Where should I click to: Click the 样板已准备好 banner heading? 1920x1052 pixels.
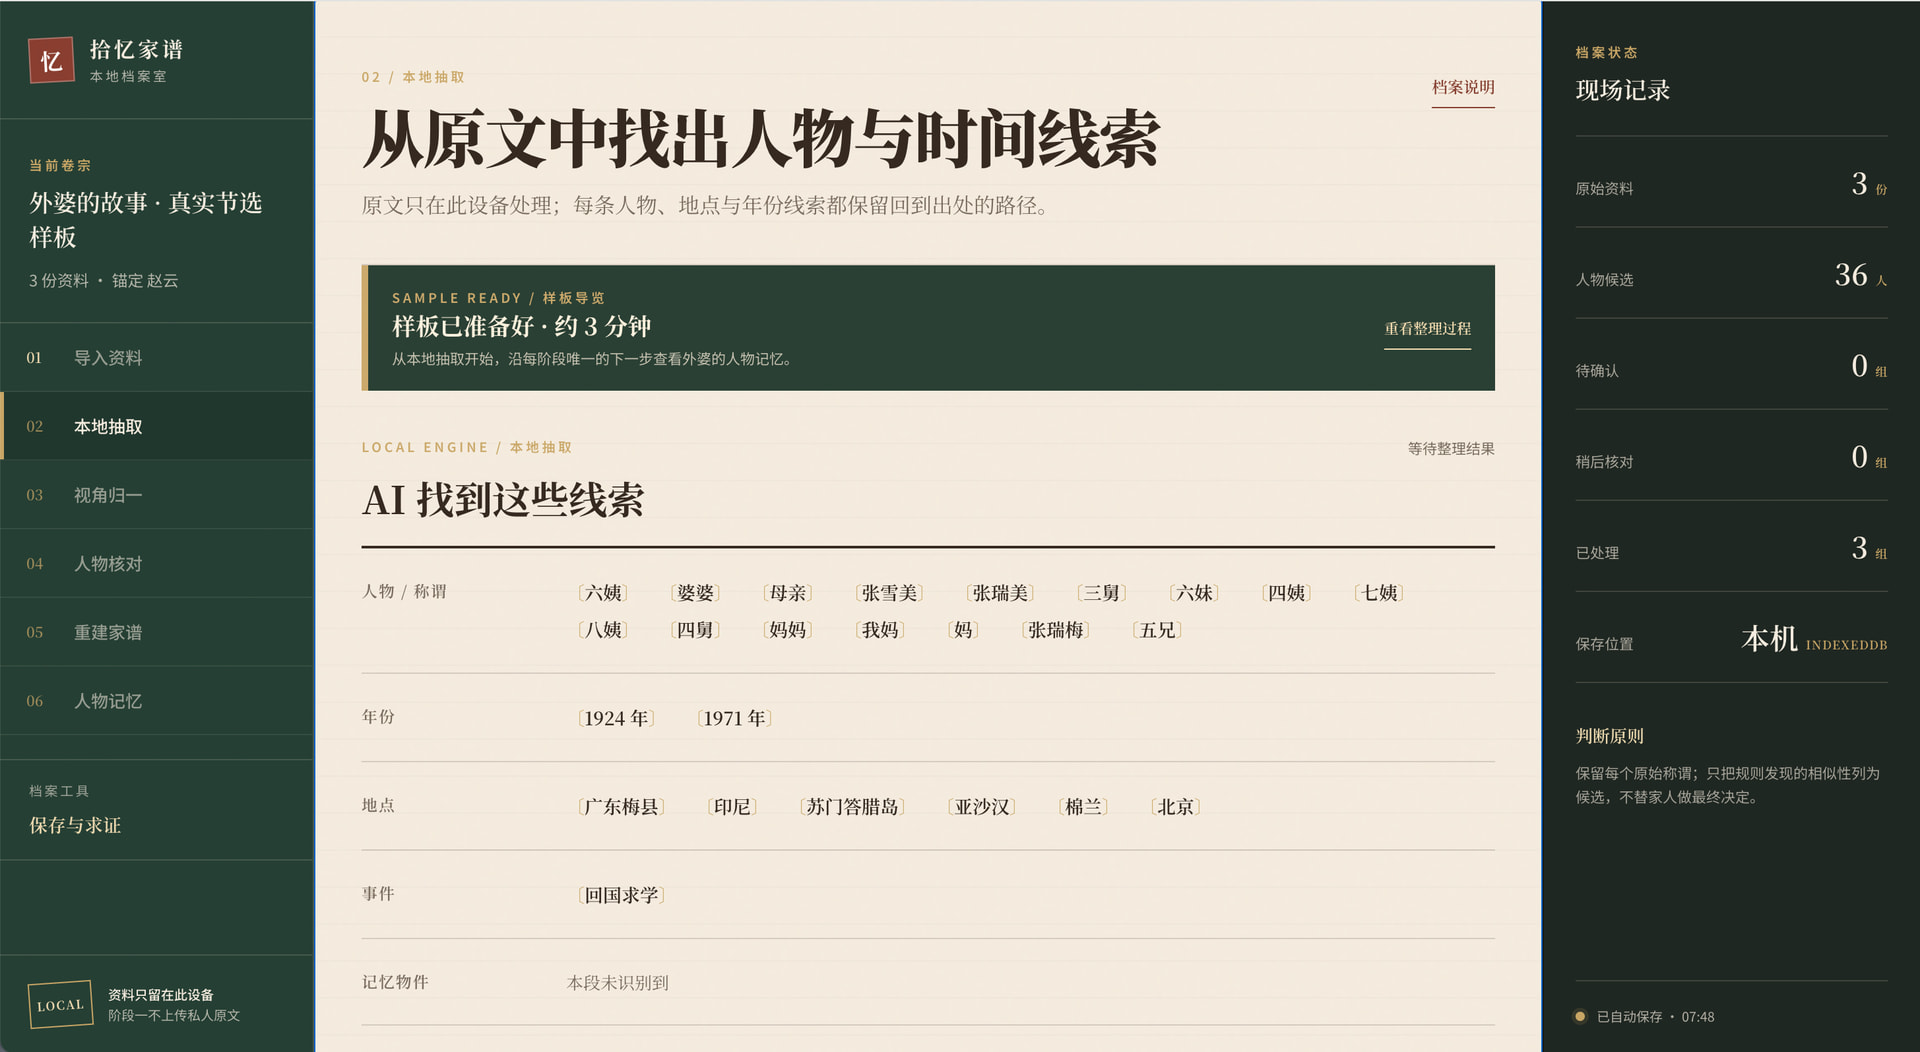tap(521, 327)
